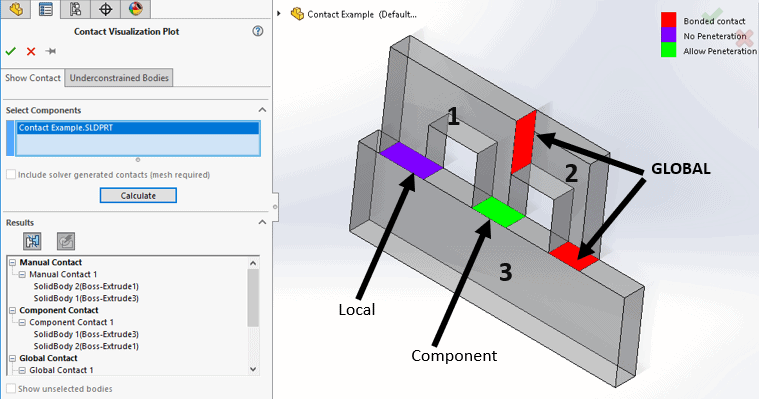Screen dimensions: 759x399
Task: Accept with the green checkmark OK icon
Action: coord(11,51)
